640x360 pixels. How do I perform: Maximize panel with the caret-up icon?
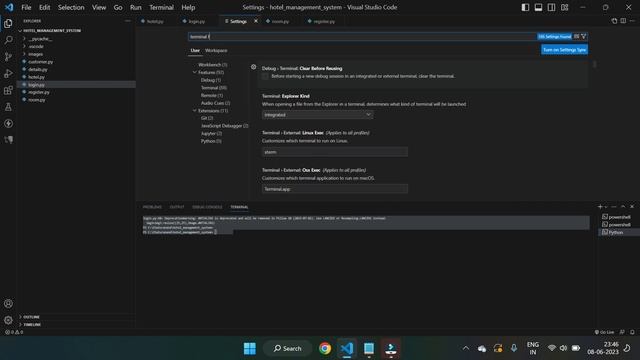[623, 207]
